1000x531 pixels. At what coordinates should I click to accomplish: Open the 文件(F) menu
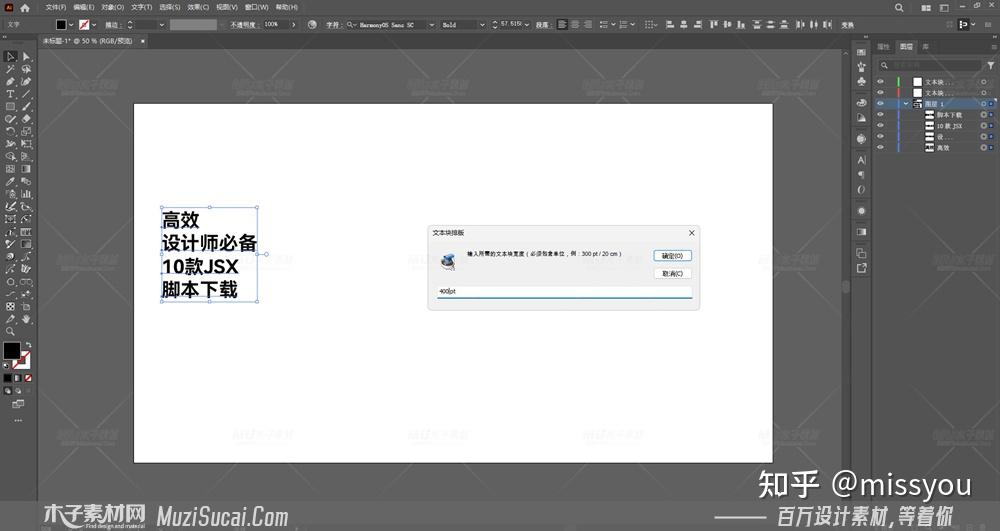tap(55, 8)
